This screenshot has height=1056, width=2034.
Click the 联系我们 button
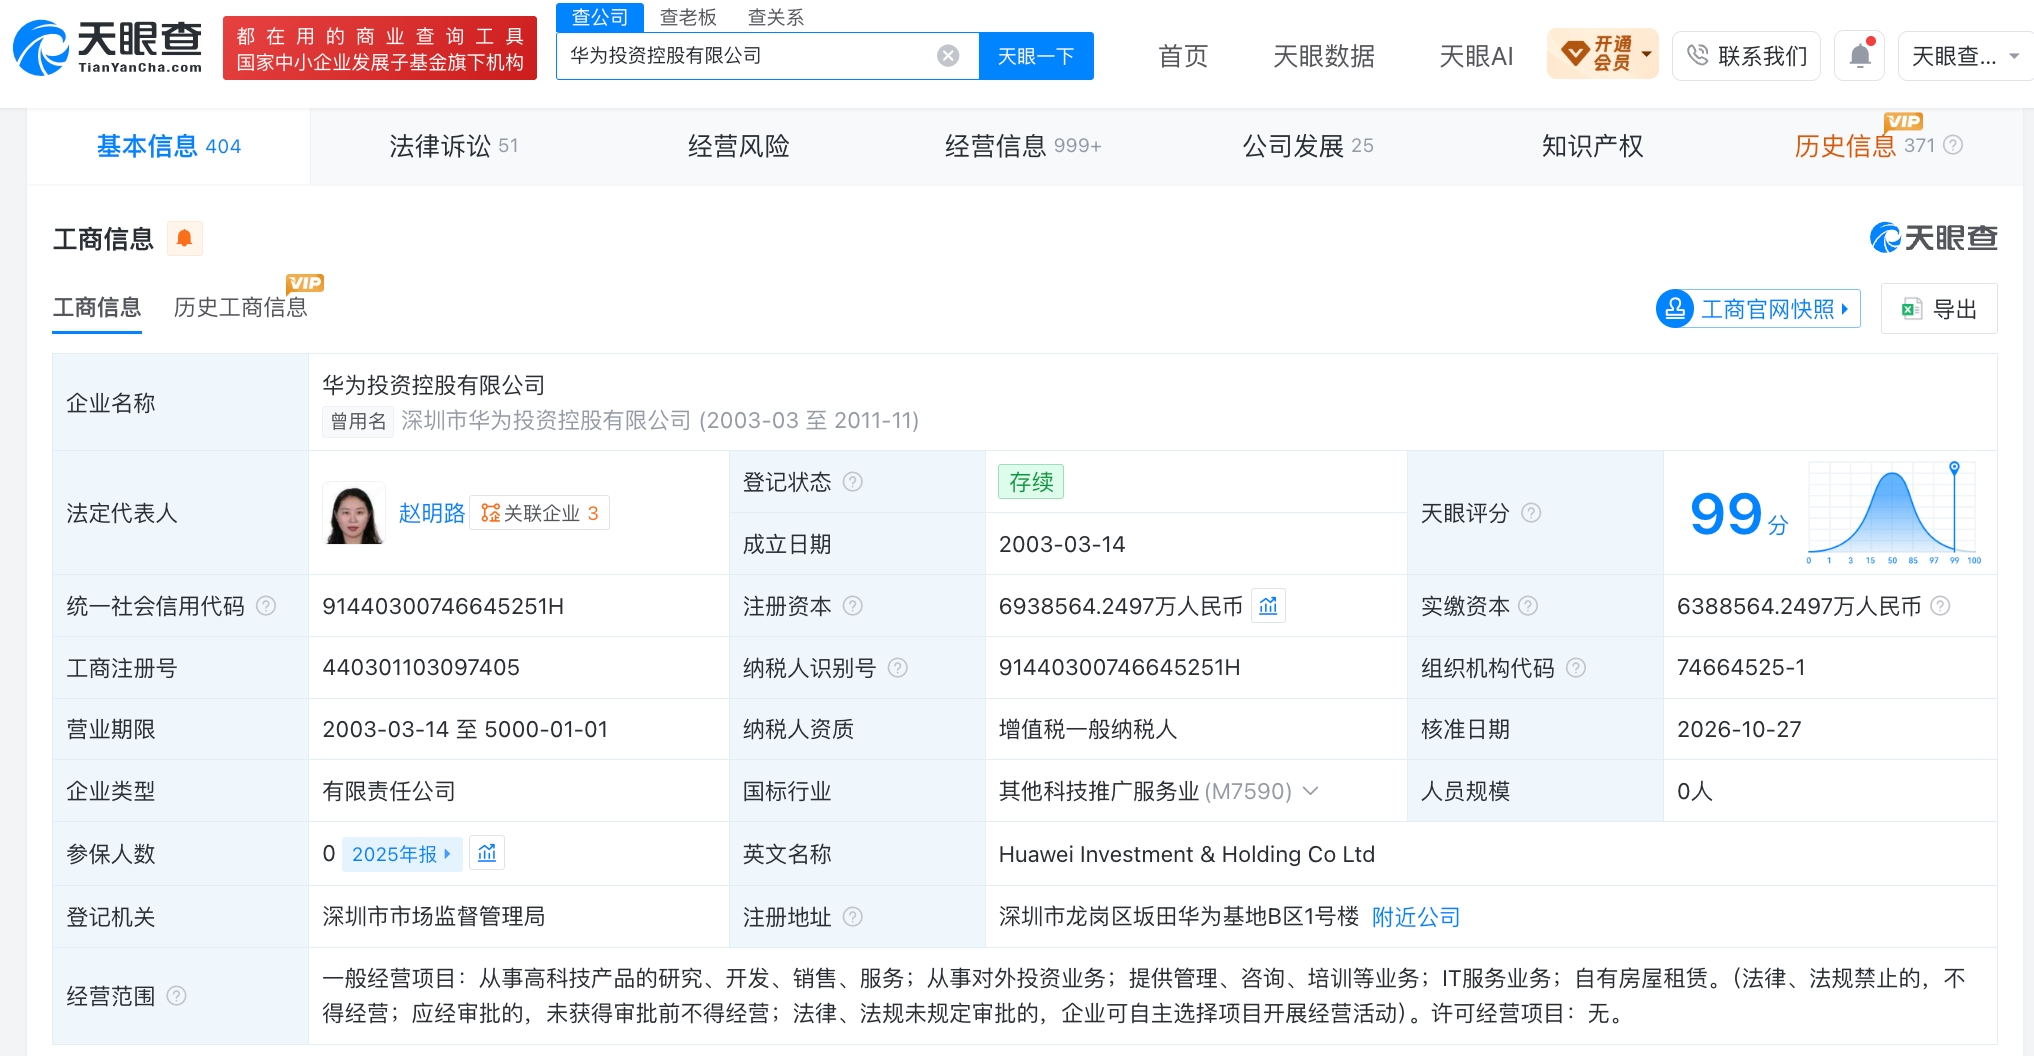1746,55
